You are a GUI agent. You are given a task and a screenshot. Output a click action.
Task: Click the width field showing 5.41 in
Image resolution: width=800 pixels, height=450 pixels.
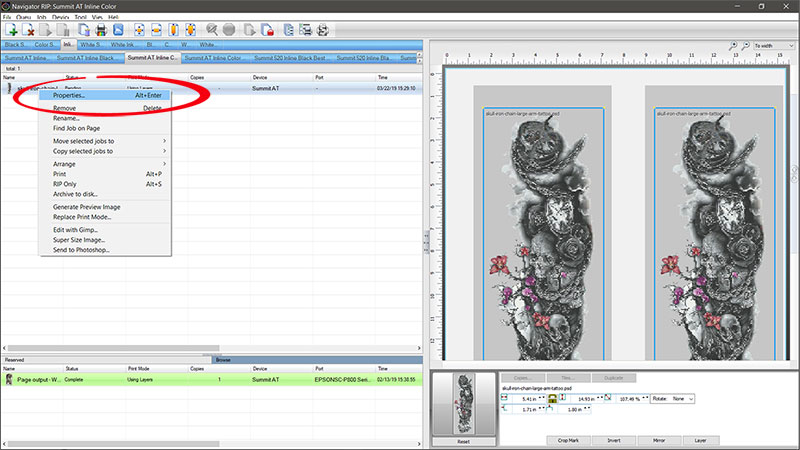(528, 399)
